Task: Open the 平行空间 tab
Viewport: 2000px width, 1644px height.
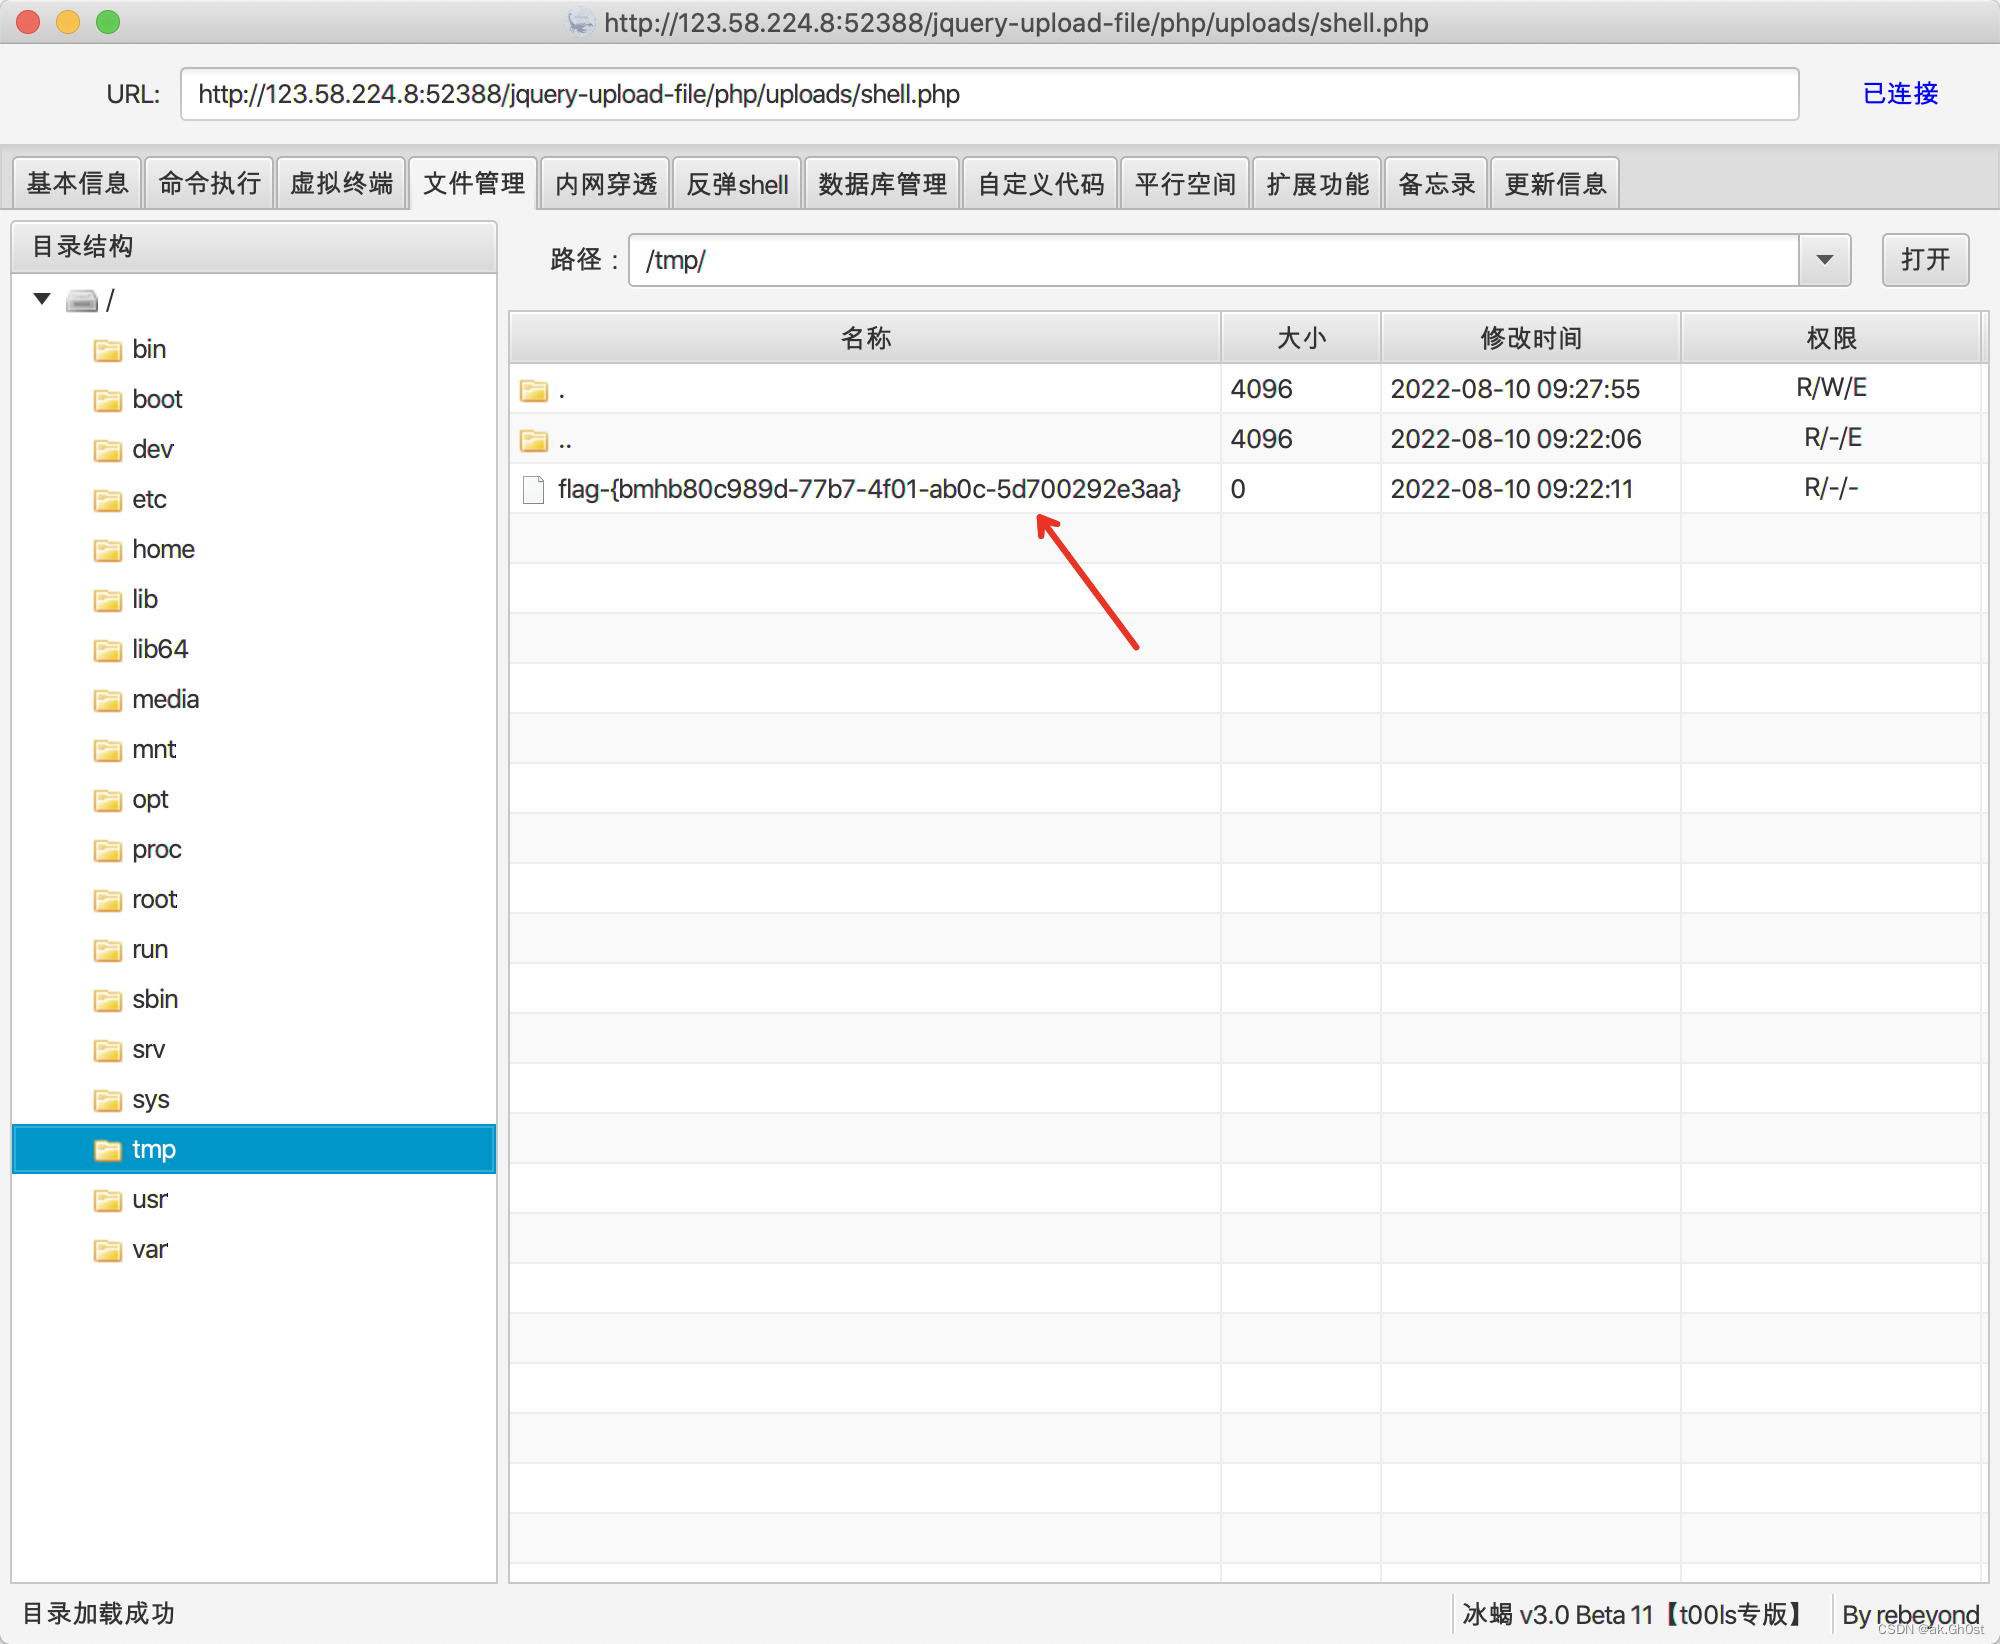Action: (x=1186, y=184)
